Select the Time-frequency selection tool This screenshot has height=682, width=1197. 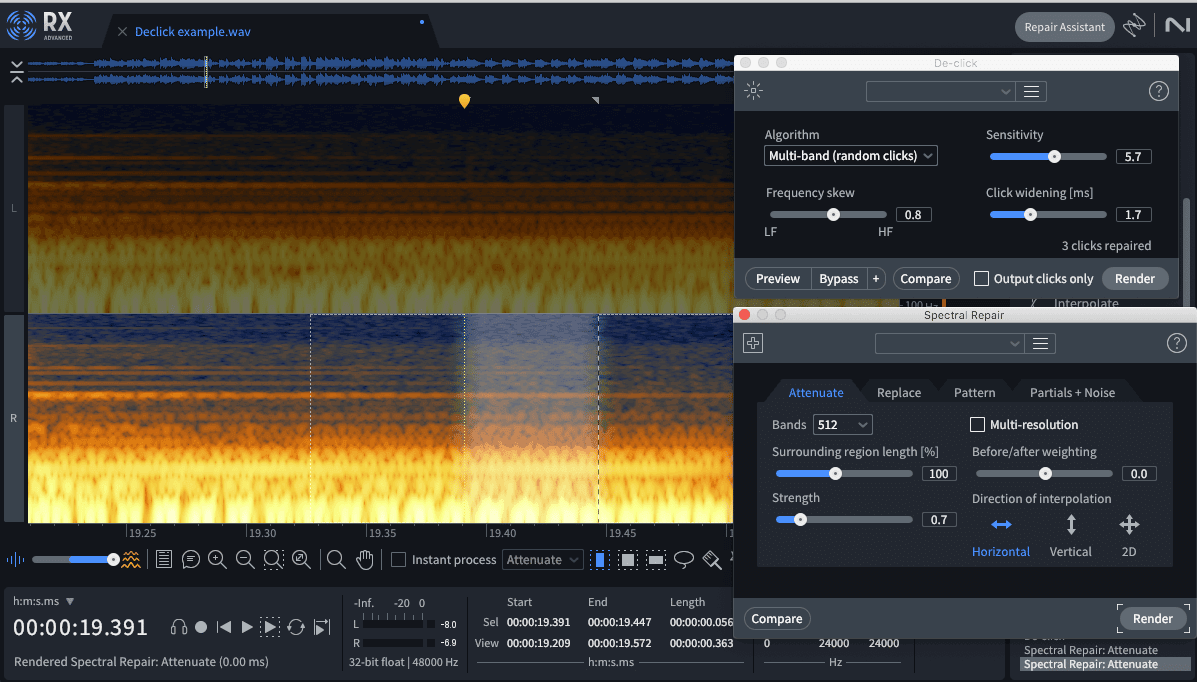click(x=628, y=560)
